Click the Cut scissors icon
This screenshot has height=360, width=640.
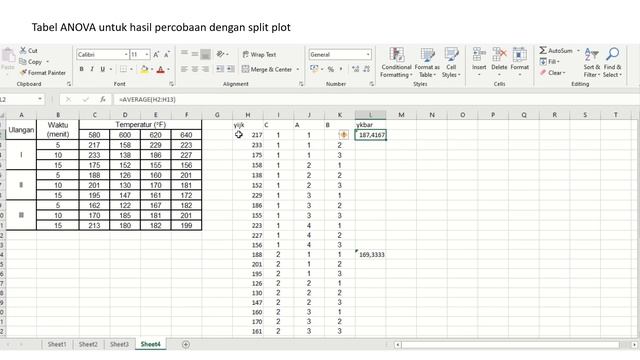coord(23,51)
